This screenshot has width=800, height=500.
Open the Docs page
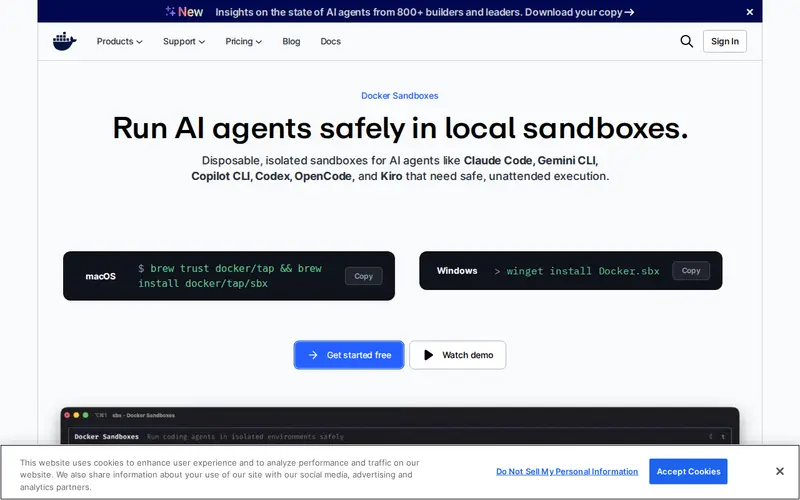331,41
